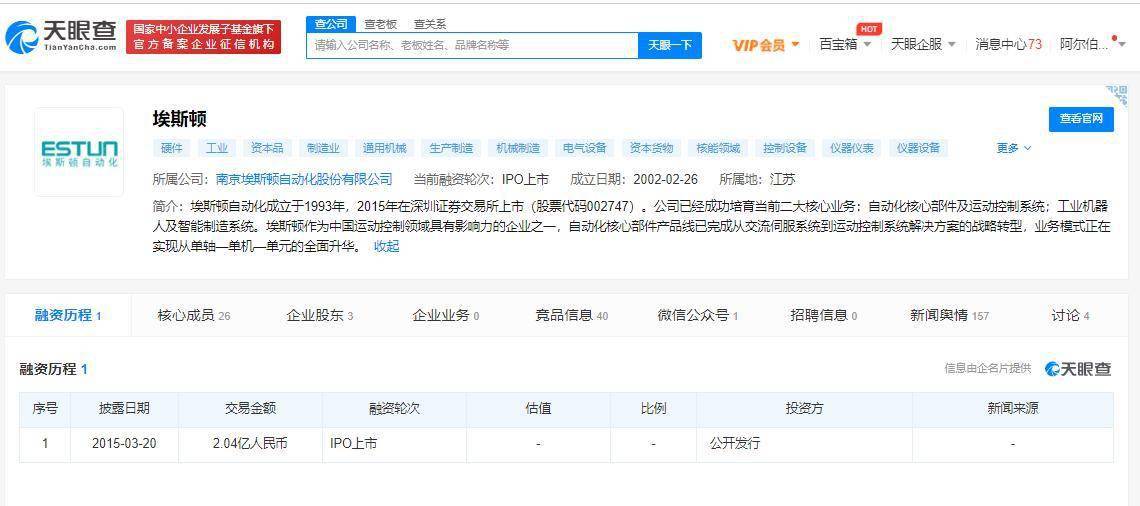This screenshot has width=1140, height=506.
Task: Collapse the intro with 收起
Action: coord(386,246)
